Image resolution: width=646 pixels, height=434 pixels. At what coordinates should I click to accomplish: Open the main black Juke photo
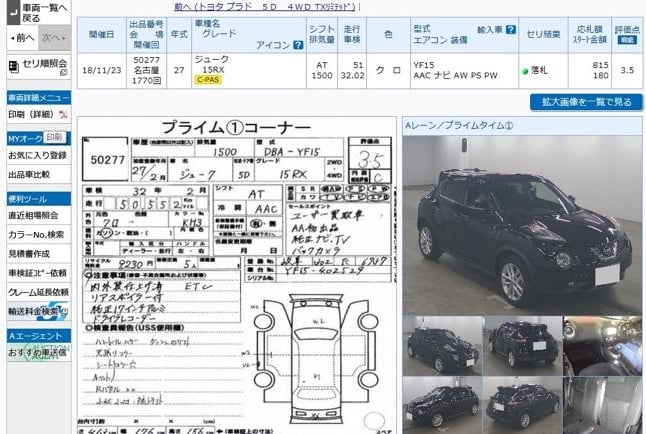[x=522, y=225]
